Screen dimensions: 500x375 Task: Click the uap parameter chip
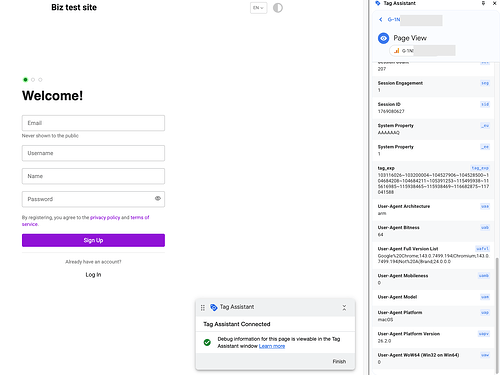[x=485, y=313]
